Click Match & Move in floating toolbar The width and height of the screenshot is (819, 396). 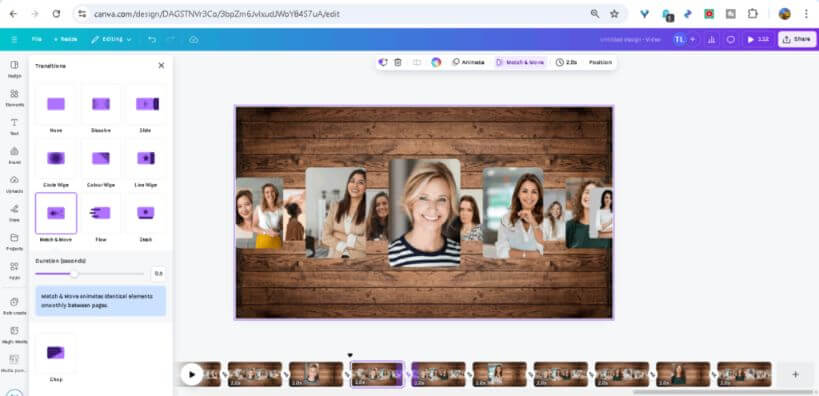(520, 62)
